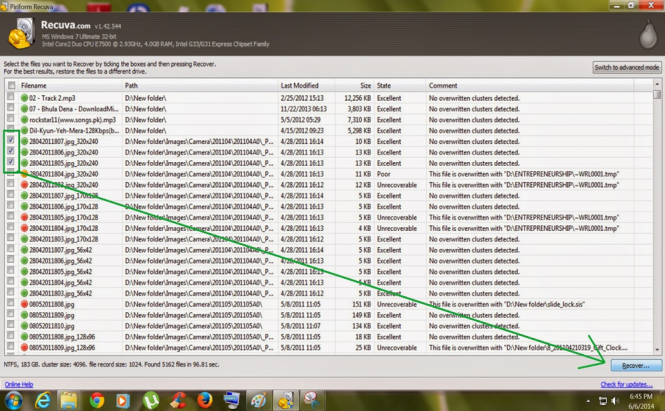Open Windows Explorer folder in taskbar
The height and width of the screenshot is (411, 665).
pos(69,400)
